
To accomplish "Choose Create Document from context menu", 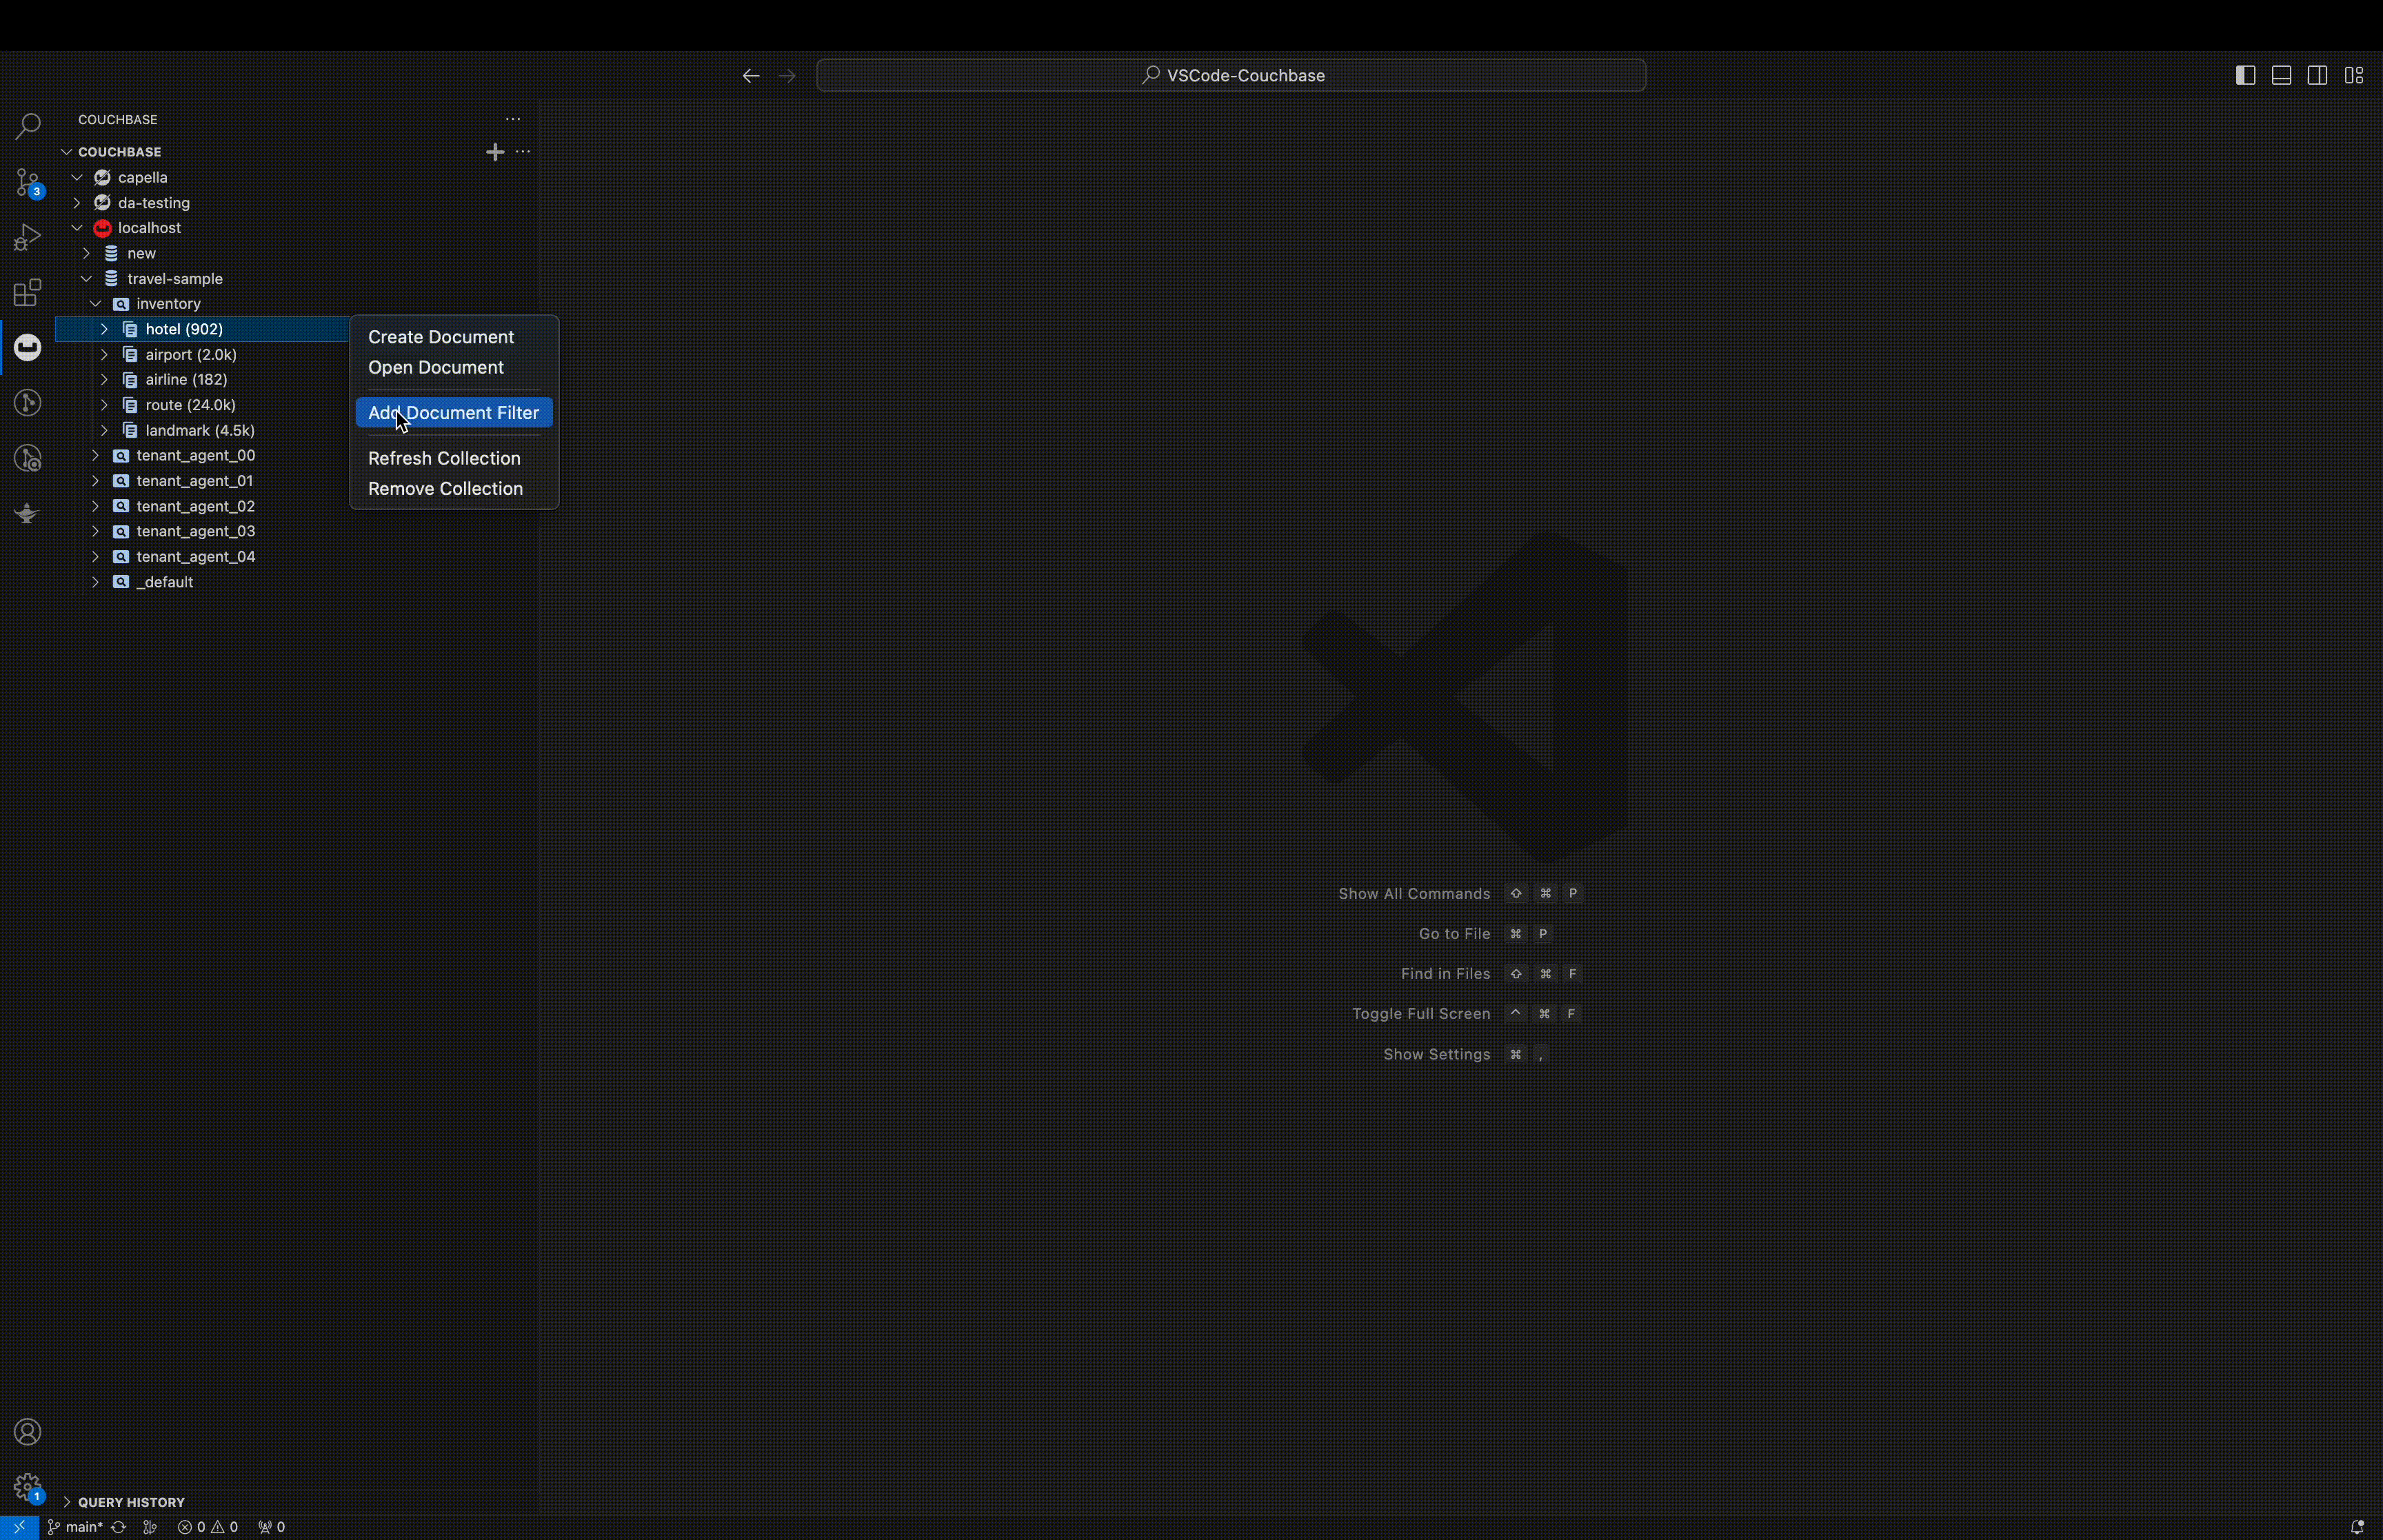I will [x=441, y=337].
